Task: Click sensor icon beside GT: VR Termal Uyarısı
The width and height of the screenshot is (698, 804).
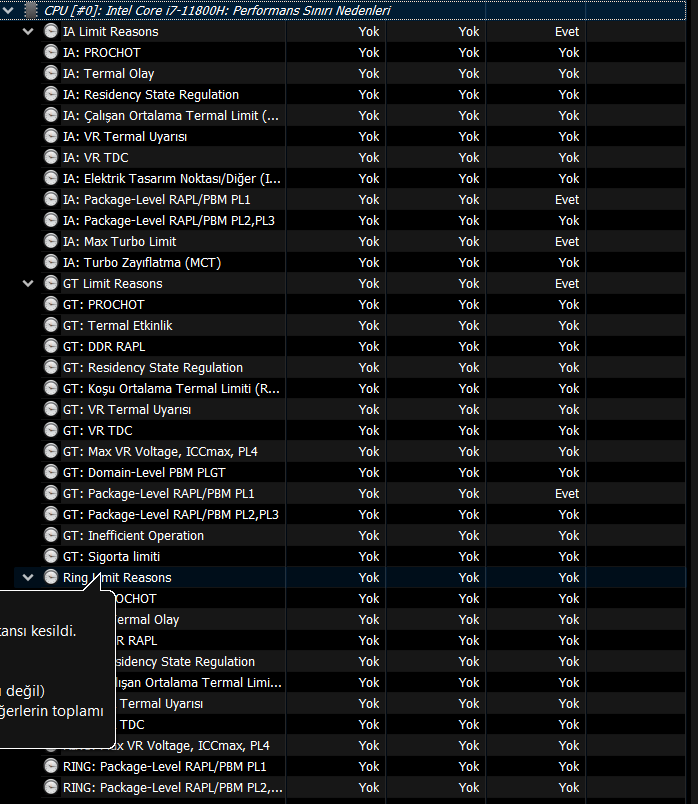Action: click(51, 410)
